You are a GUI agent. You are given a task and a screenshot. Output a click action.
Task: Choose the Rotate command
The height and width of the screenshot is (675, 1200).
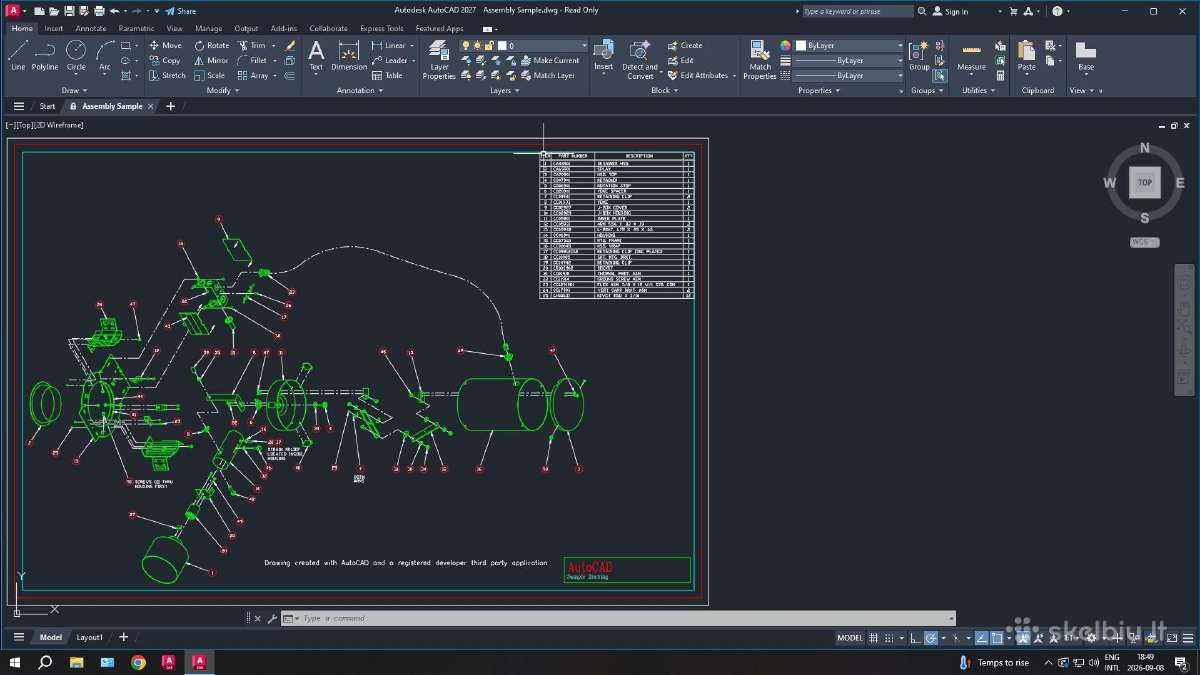pyautogui.click(x=212, y=45)
